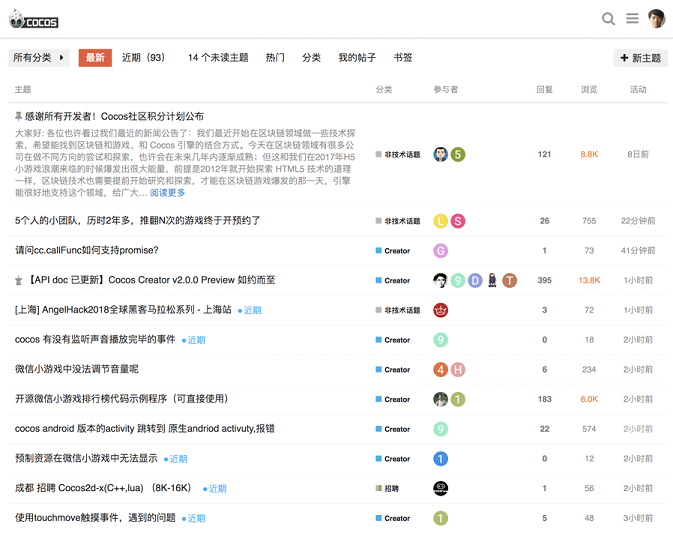Click purple G avatar in cc.callFunc row
Viewport: 673px width, 533px height.
coord(440,251)
